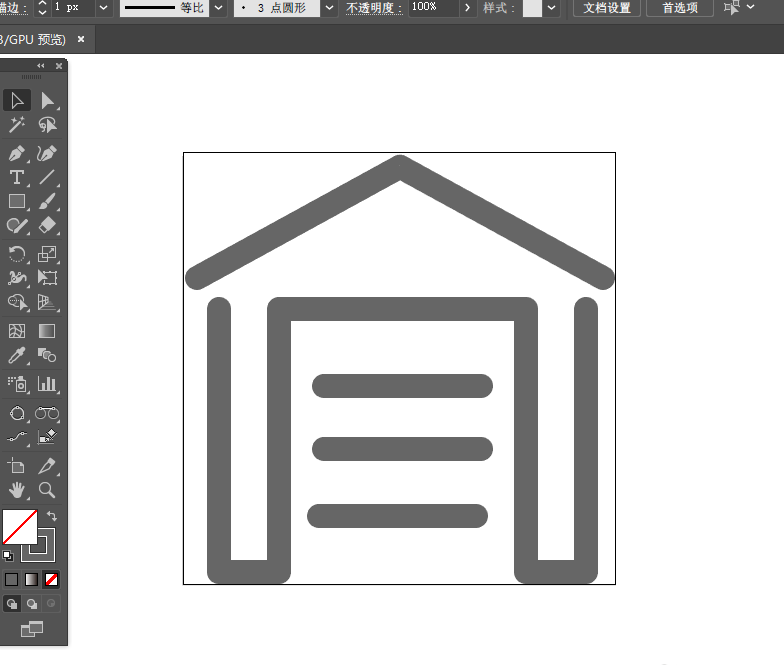The height and width of the screenshot is (665, 784).
Task: Pick the Paintbrush tool
Action: [x=47, y=201]
